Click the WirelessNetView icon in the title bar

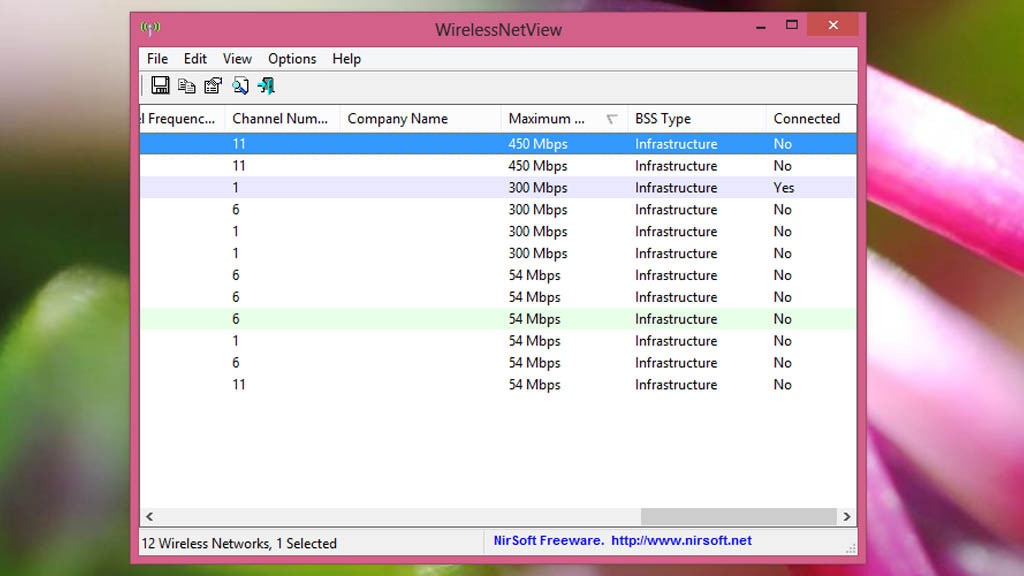[150, 28]
